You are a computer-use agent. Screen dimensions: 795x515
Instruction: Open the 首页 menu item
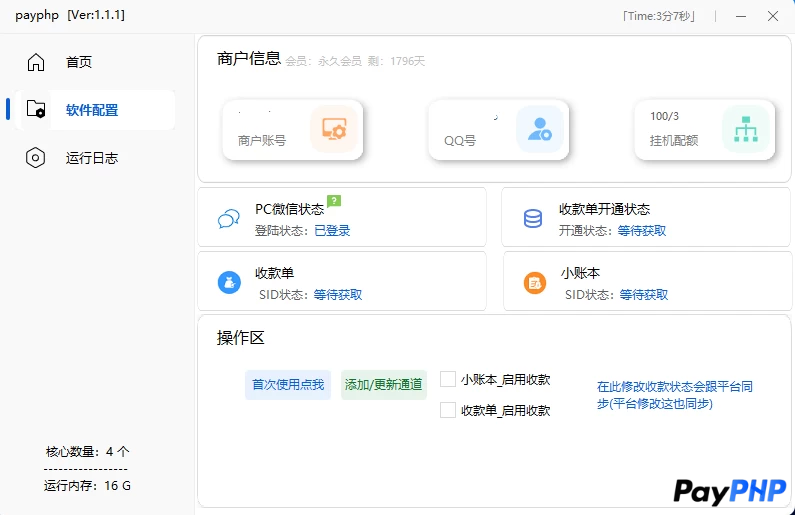79,62
